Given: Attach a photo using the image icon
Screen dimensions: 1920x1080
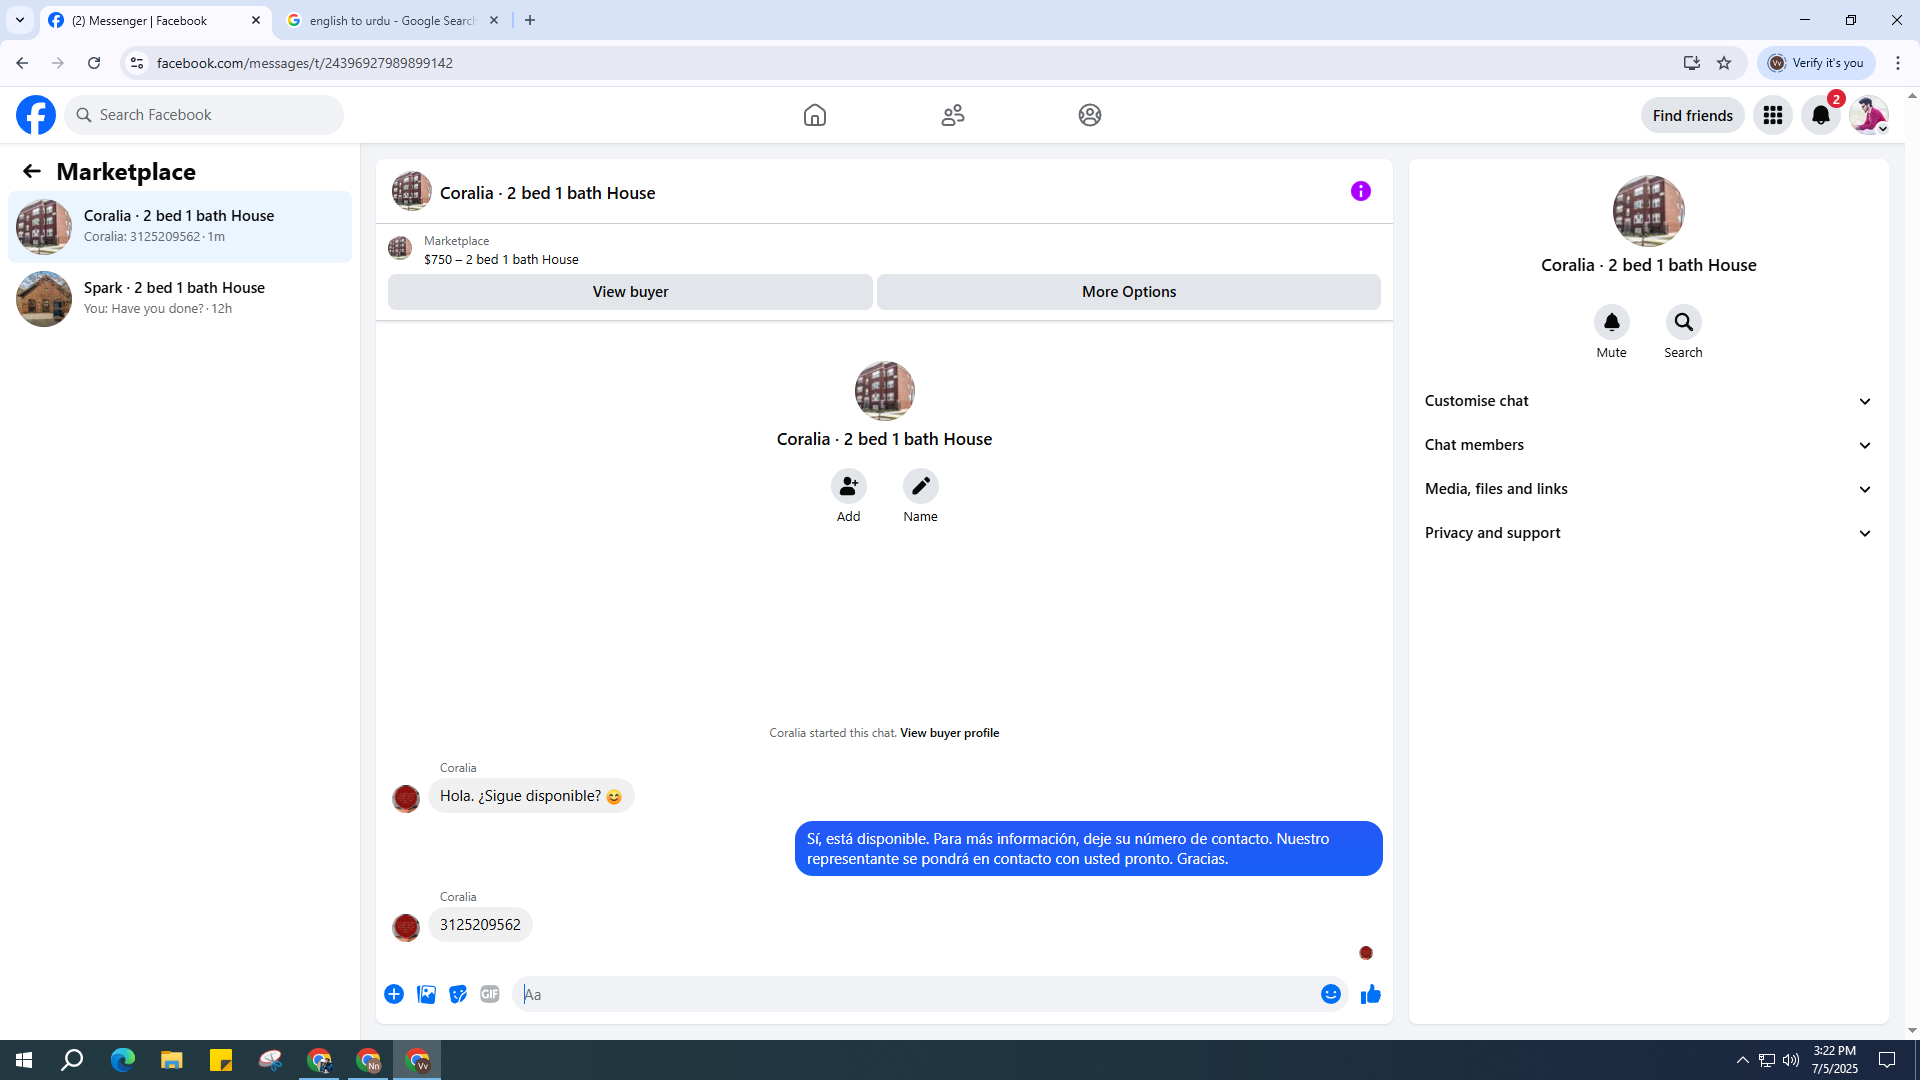Looking at the screenshot, I should pyautogui.click(x=426, y=994).
